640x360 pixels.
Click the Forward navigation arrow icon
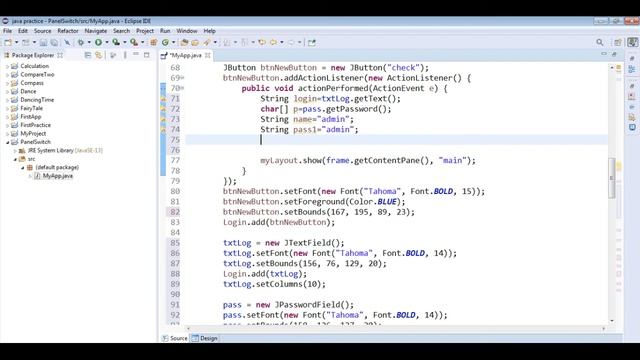click(x=291, y=42)
